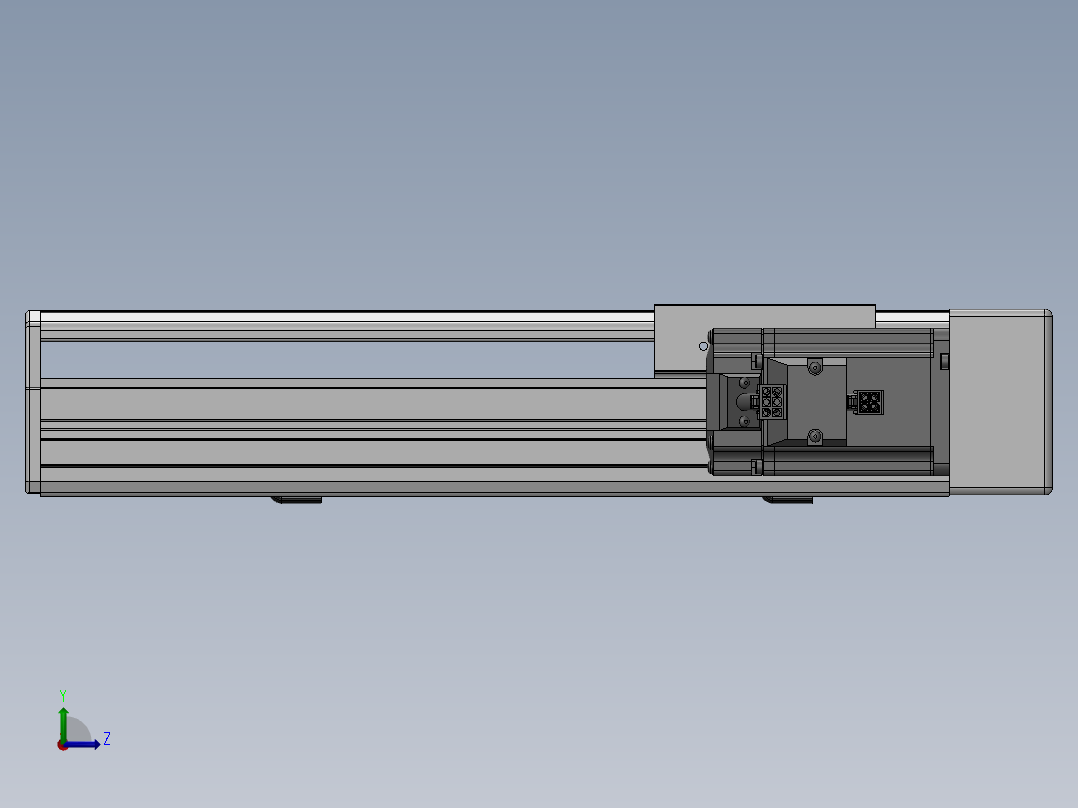Click the green Y axis arrow on triad
Image resolution: width=1078 pixels, height=808 pixels.
pos(63,720)
